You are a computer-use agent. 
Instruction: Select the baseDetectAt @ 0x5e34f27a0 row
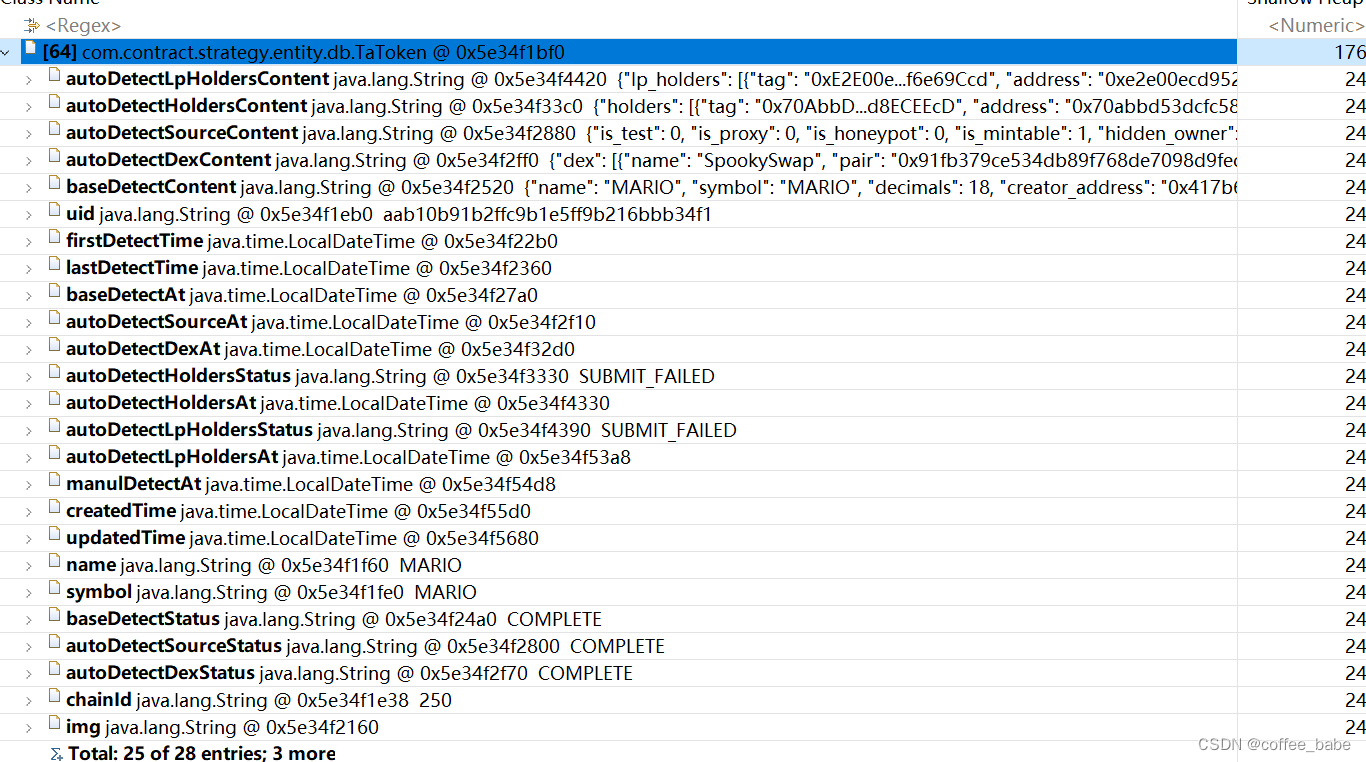click(x=683, y=295)
